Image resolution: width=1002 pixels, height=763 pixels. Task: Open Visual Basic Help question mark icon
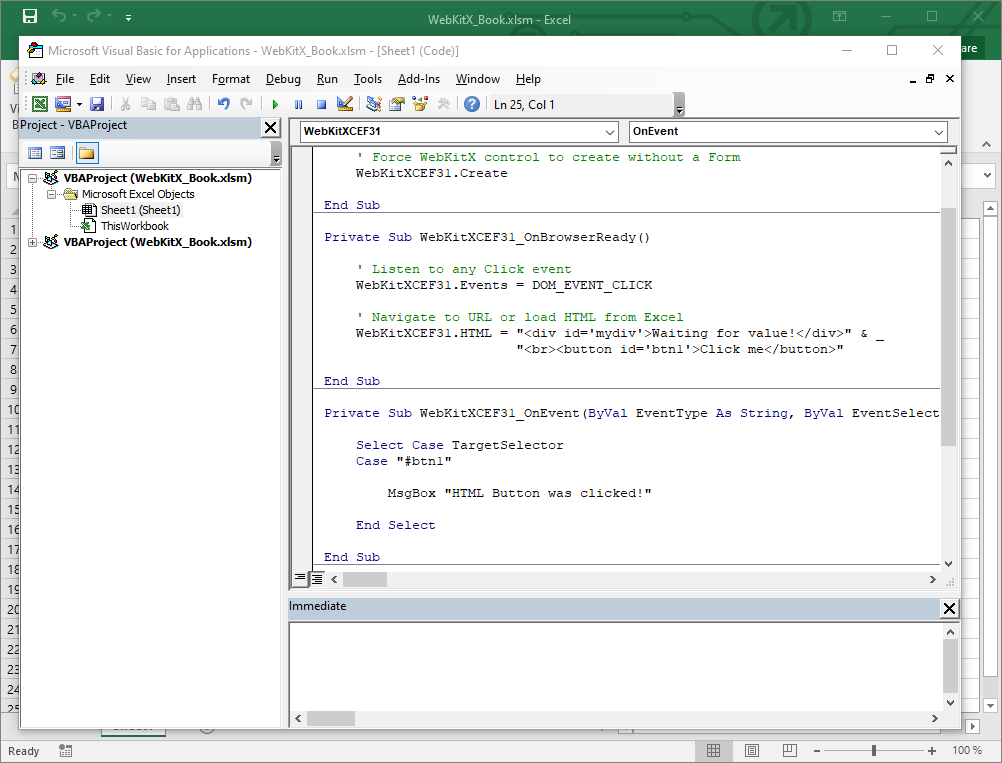pyautogui.click(x=472, y=104)
